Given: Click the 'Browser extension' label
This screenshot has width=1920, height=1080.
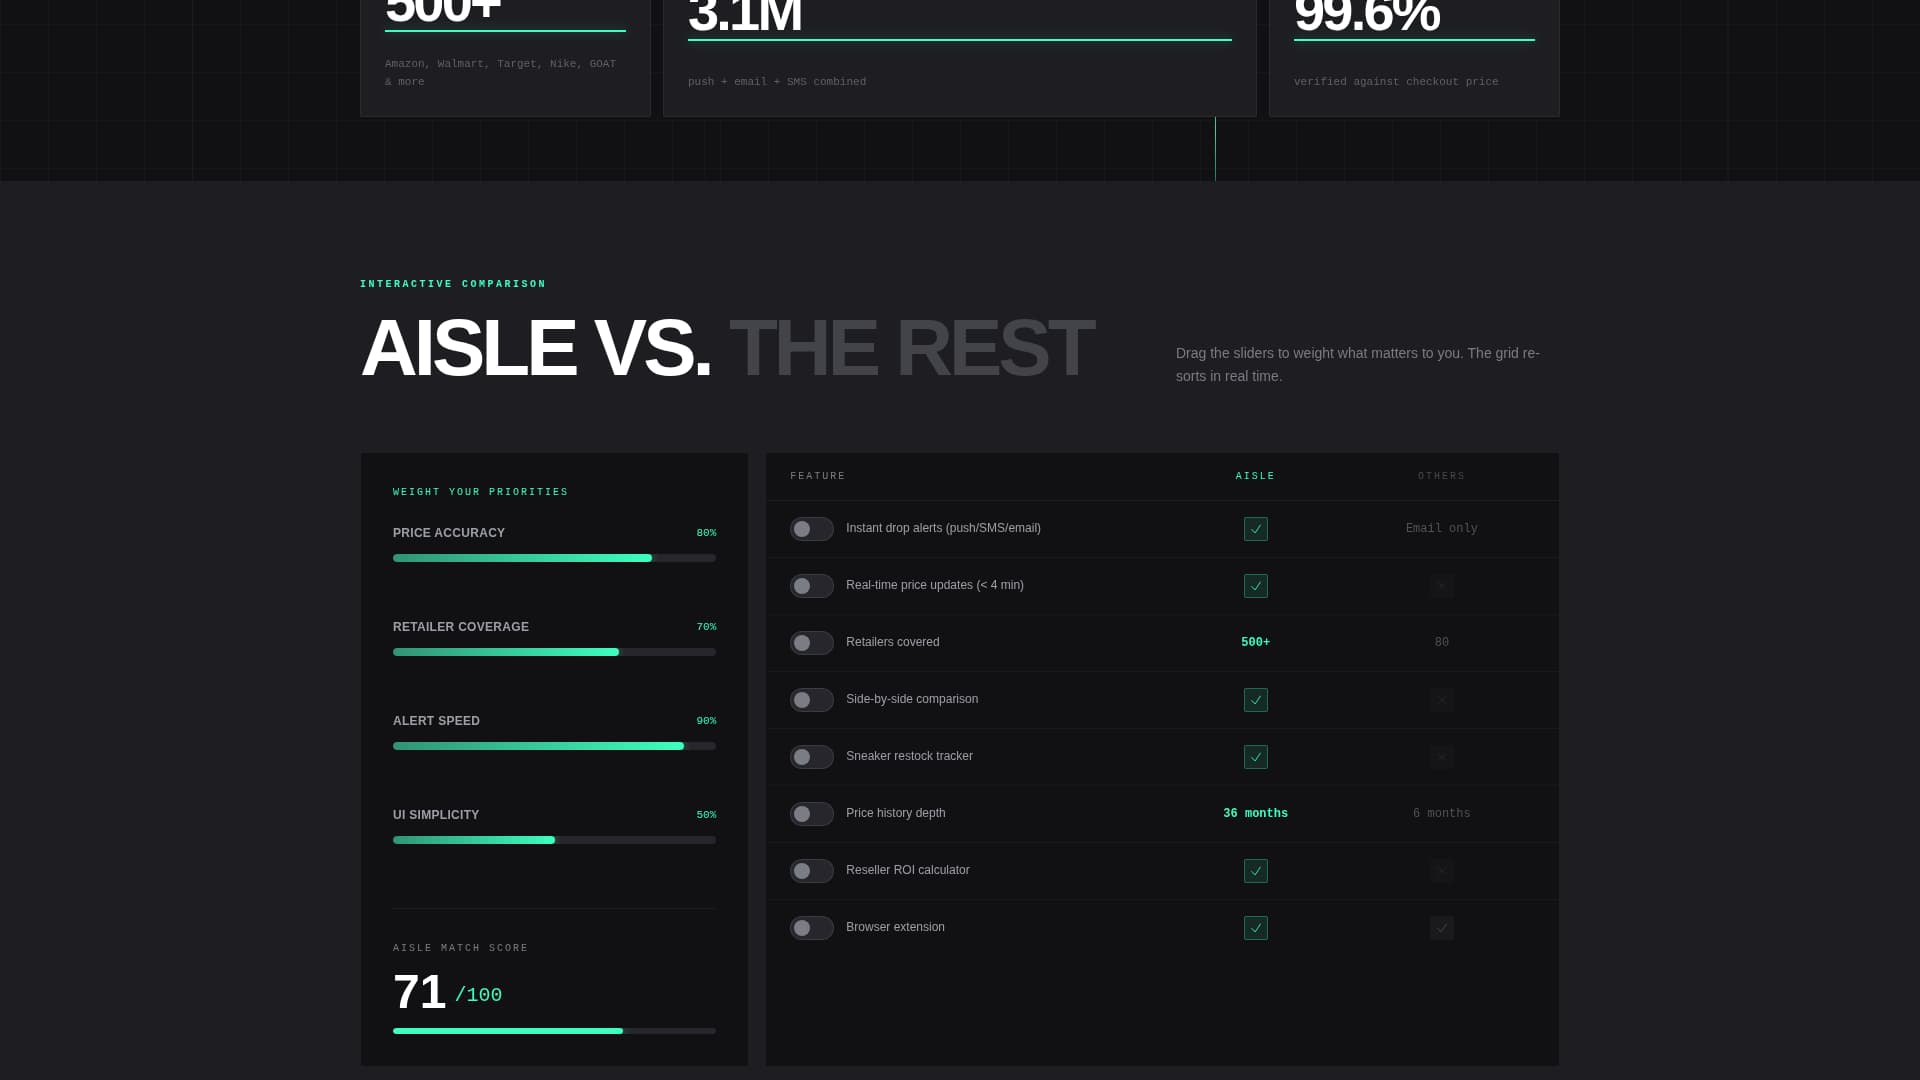Looking at the screenshot, I should click(x=895, y=927).
